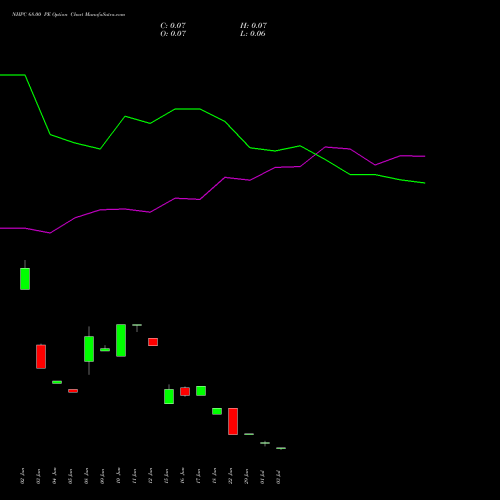The height and width of the screenshot is (500, 500).
Task: Click the large red candlestick for 22 Jun
Action: coord(233,421)
